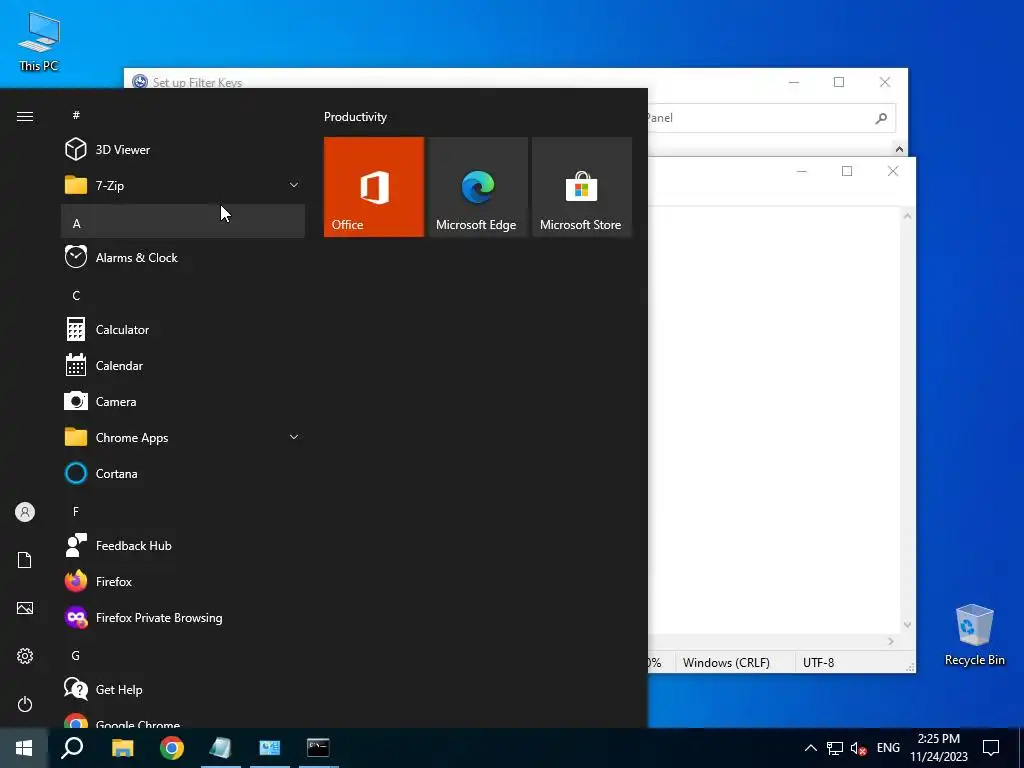The height and width of the screenshot is (768, 1024).
Task: Click Notepad vertical scrollbar down arrow
Action: [907, 625]
